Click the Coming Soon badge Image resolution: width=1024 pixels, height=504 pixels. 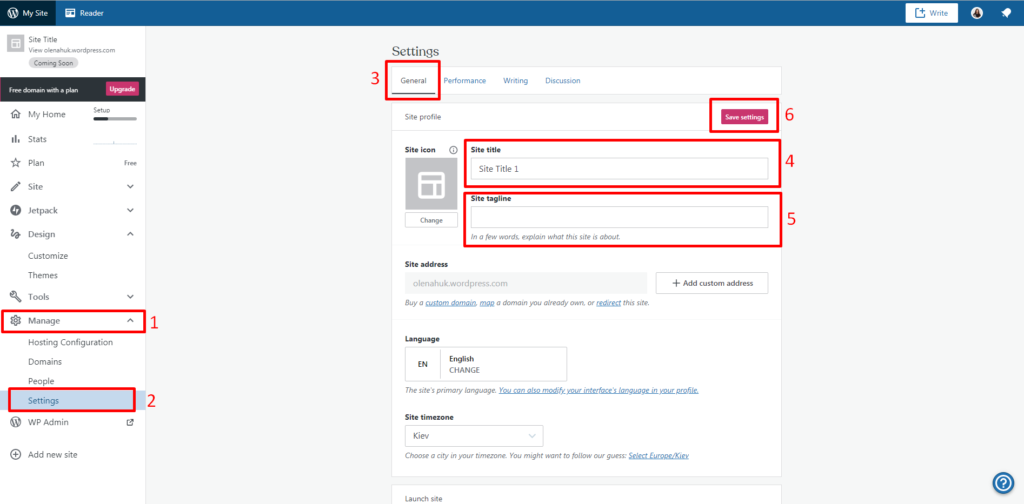pyautogui.click(x=53, y=63)
